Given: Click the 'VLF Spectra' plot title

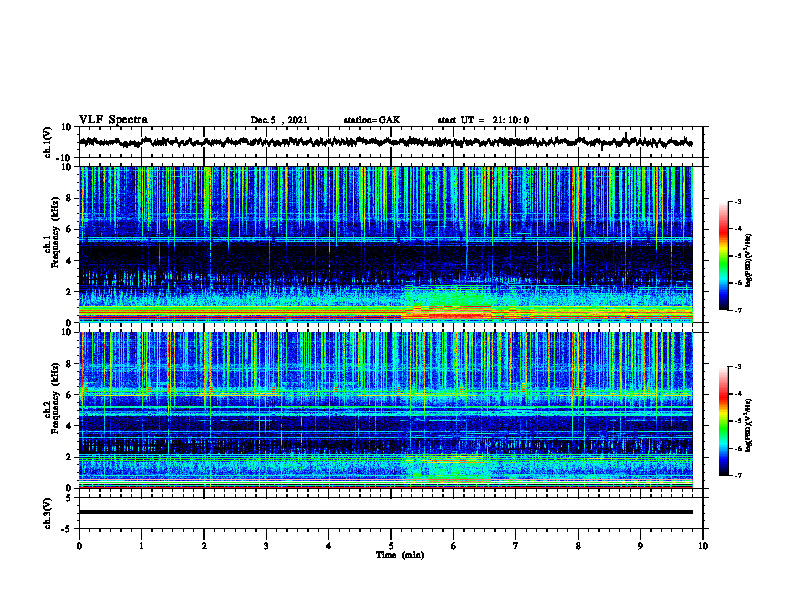Looking at the screenshot, I should pos(113,120).
